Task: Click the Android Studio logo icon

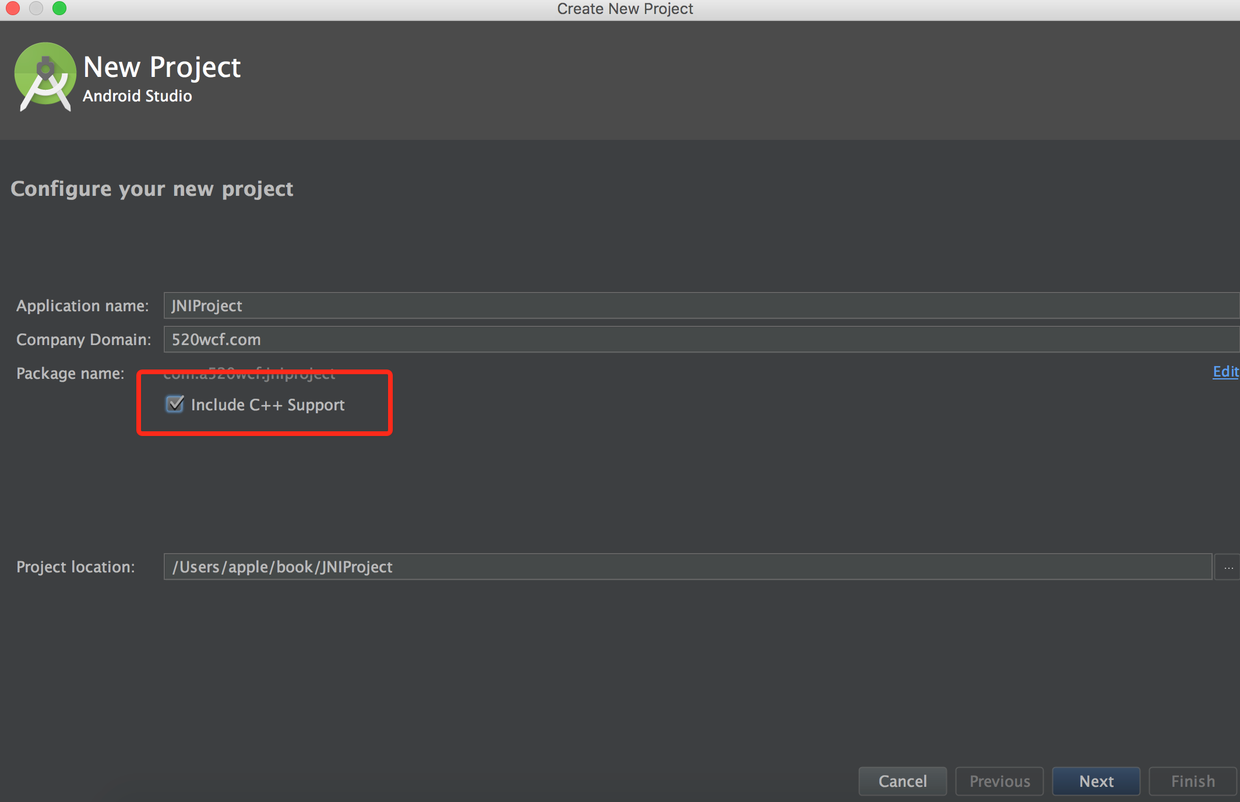Action: coord(45,77)
